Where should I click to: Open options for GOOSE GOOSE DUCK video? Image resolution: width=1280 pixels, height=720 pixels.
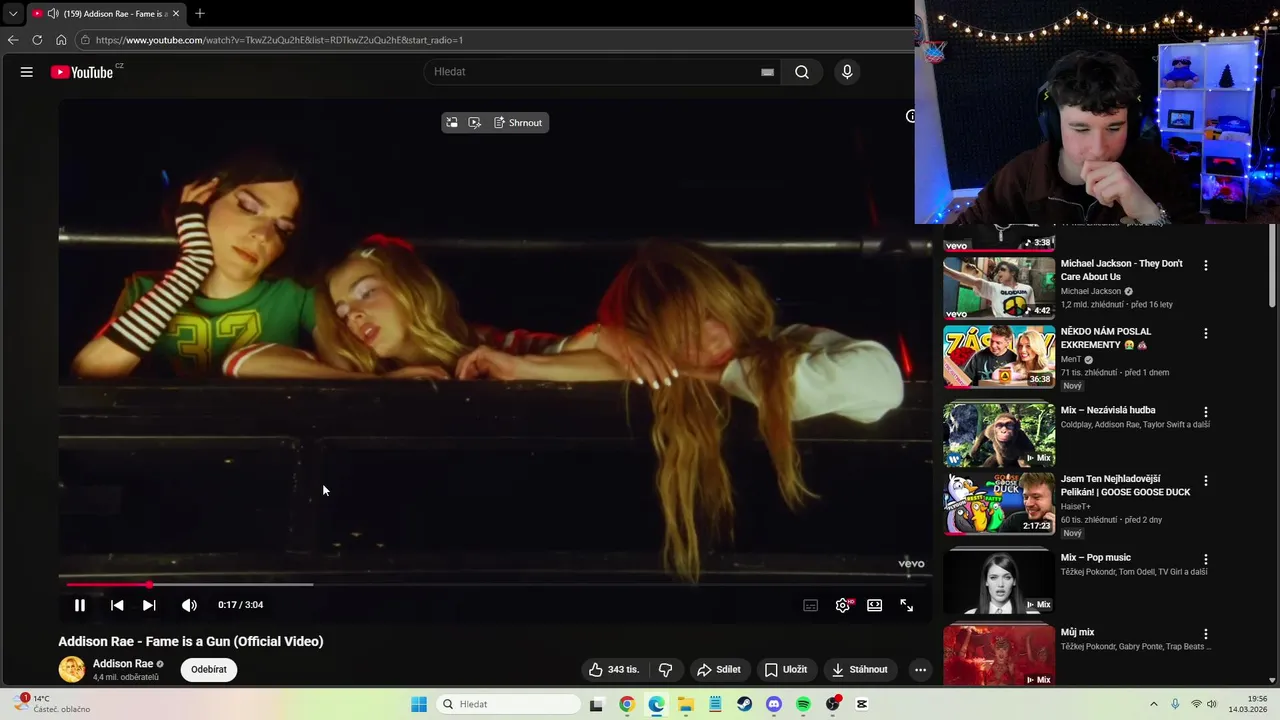1206,481
